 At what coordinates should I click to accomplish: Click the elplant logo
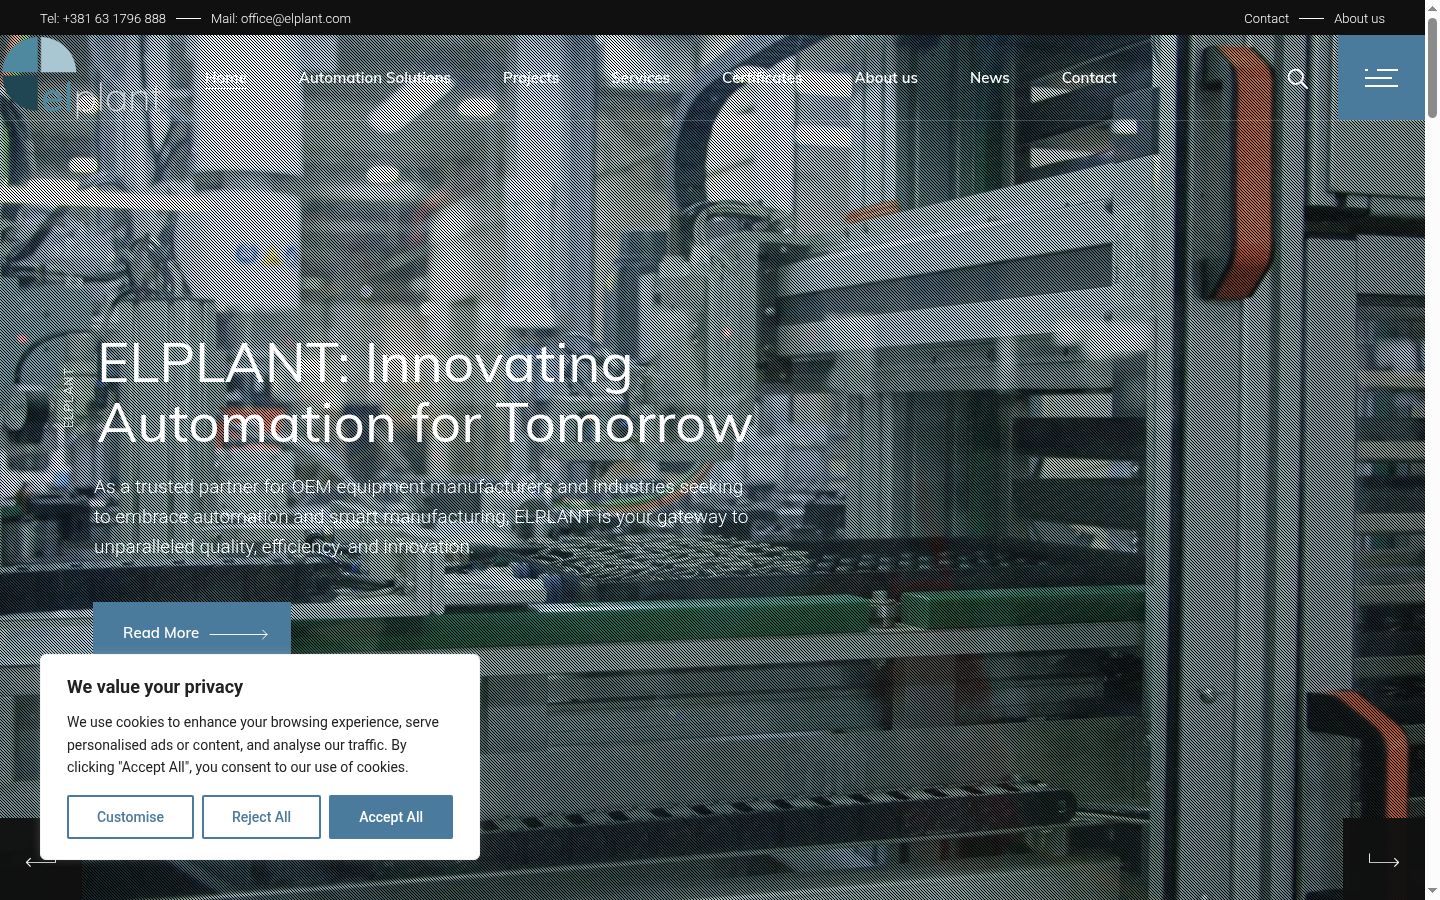pyautogui.click(x=81, y=77)
